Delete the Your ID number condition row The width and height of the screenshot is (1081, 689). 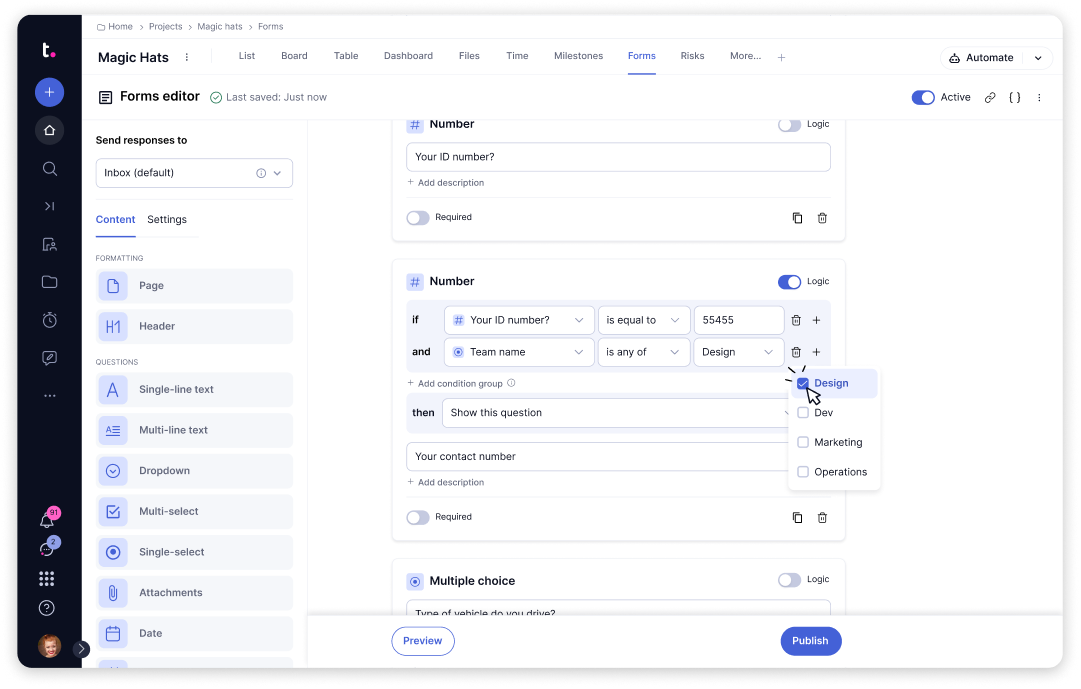796,320
